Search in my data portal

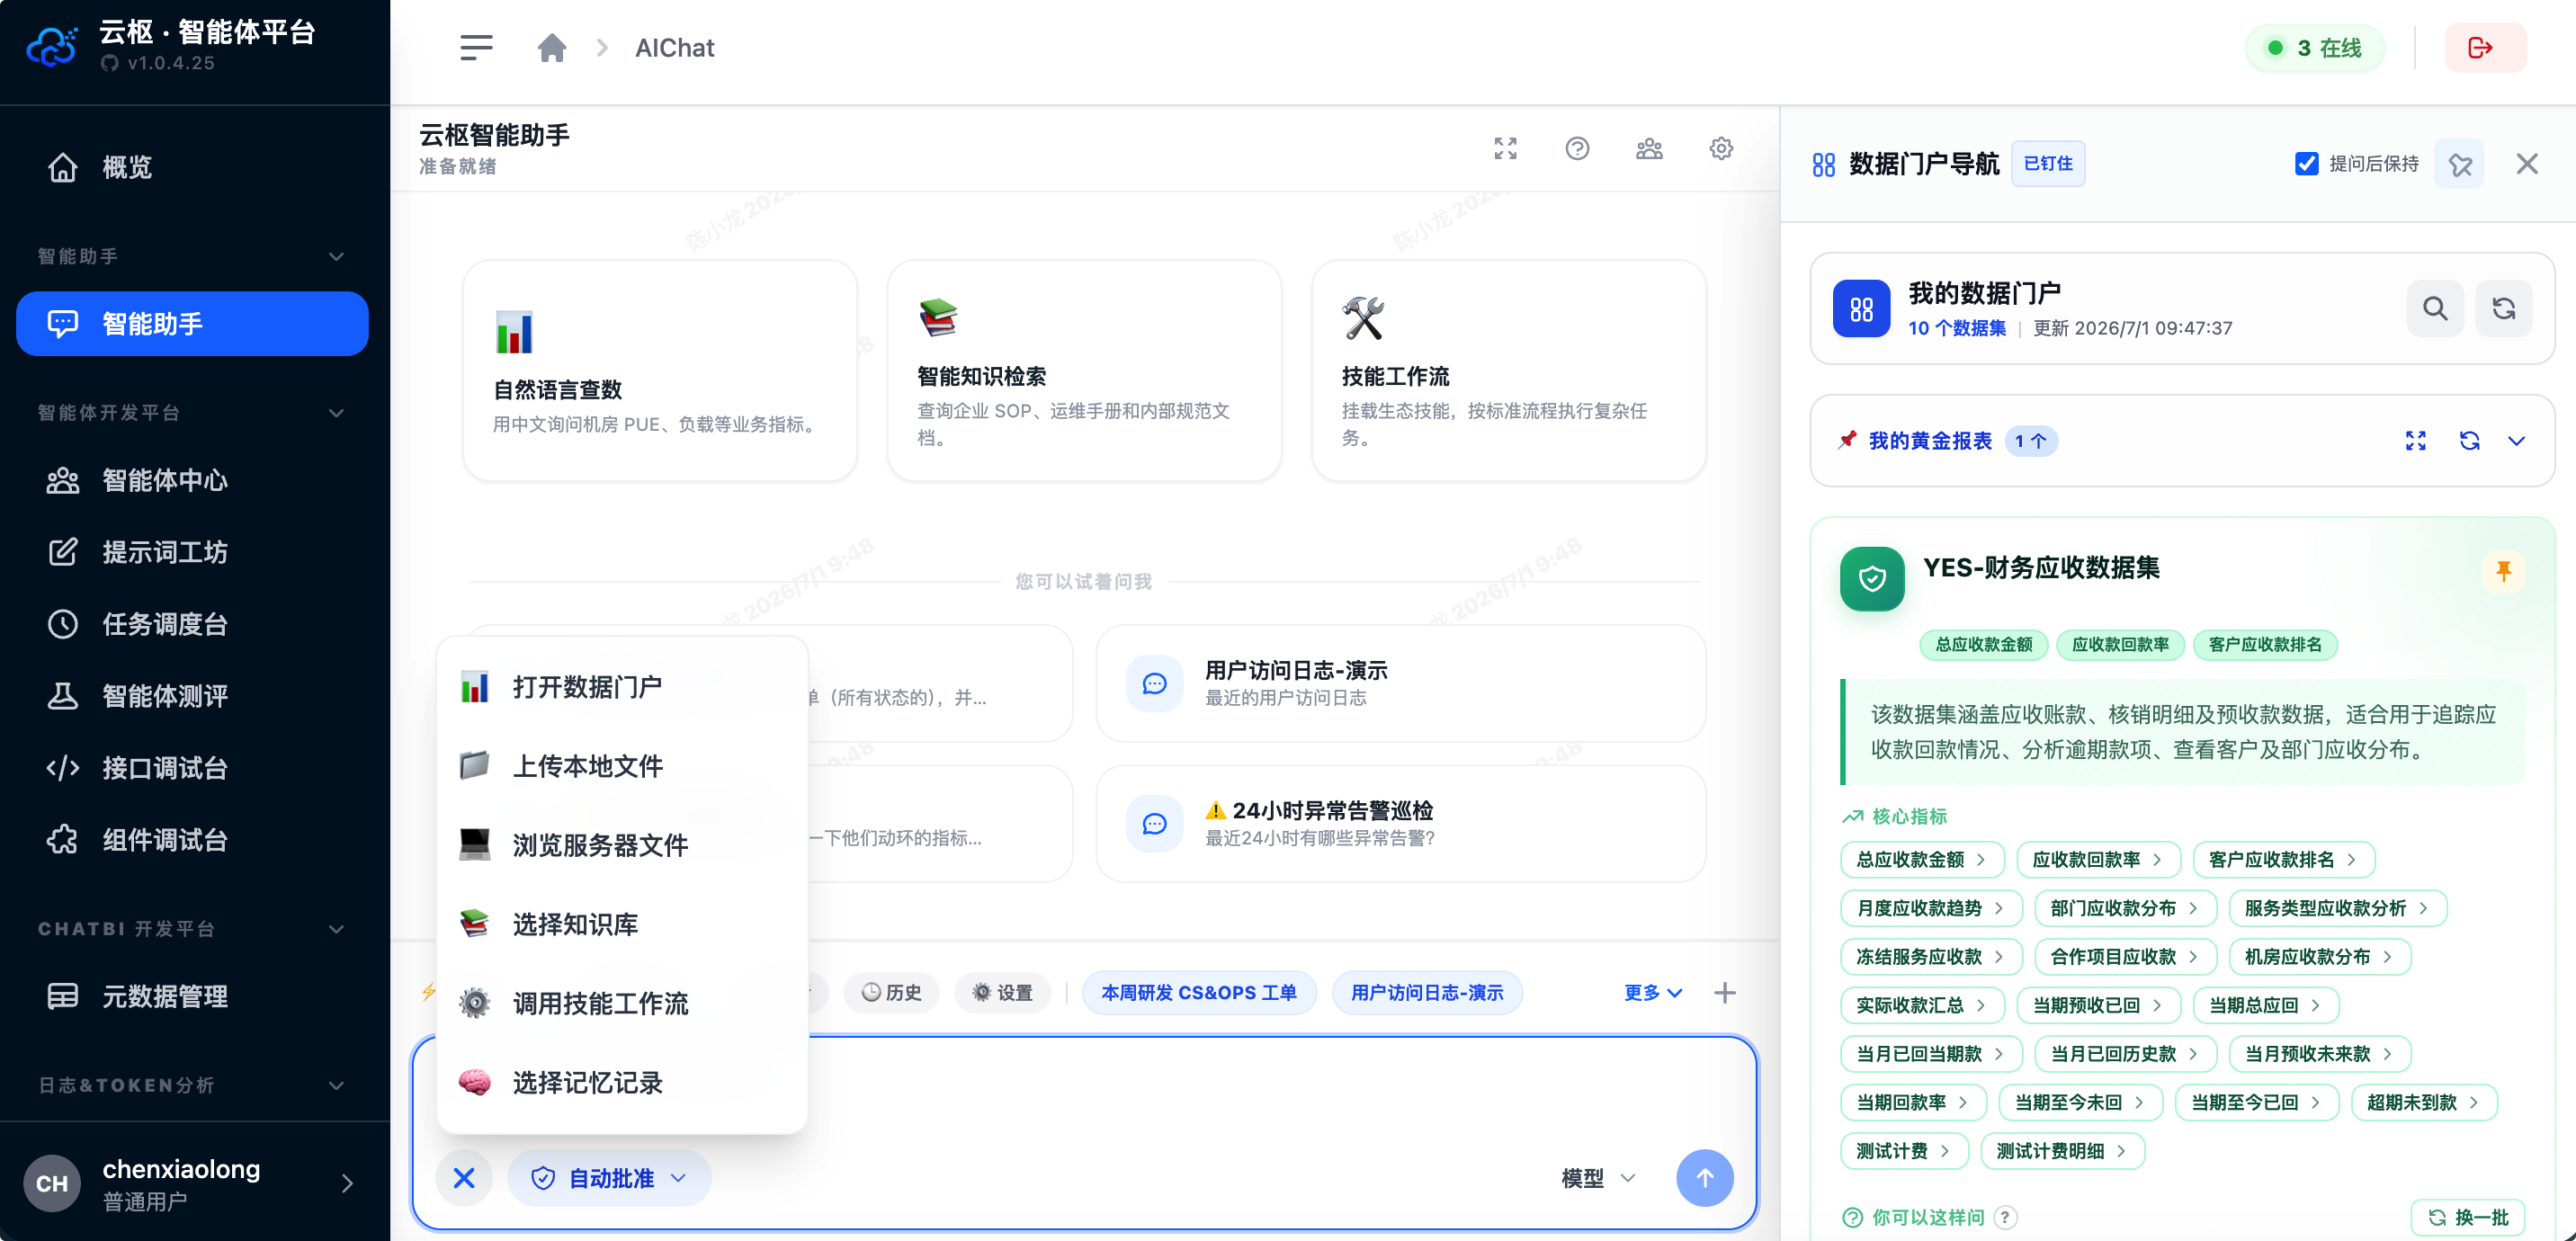pos(2435,308)
